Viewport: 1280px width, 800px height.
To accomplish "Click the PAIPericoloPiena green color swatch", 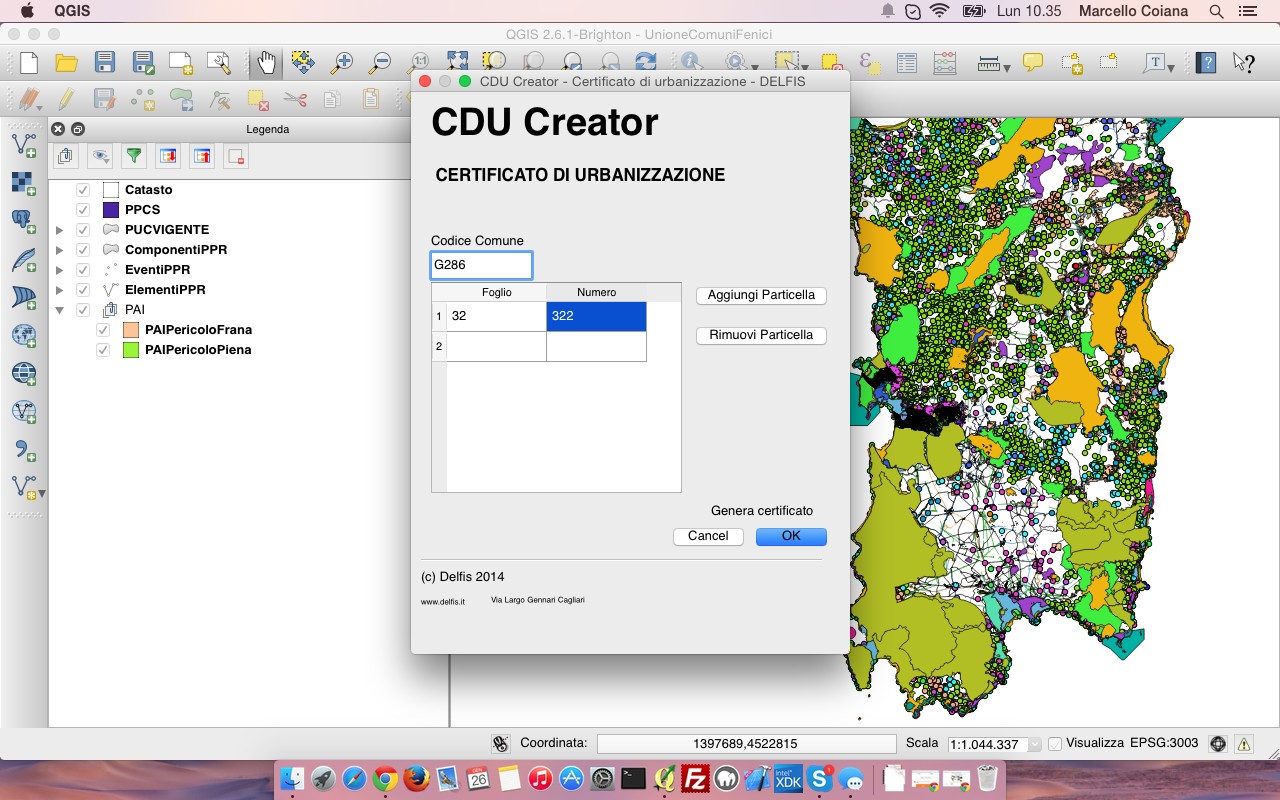I will [131, 350].
